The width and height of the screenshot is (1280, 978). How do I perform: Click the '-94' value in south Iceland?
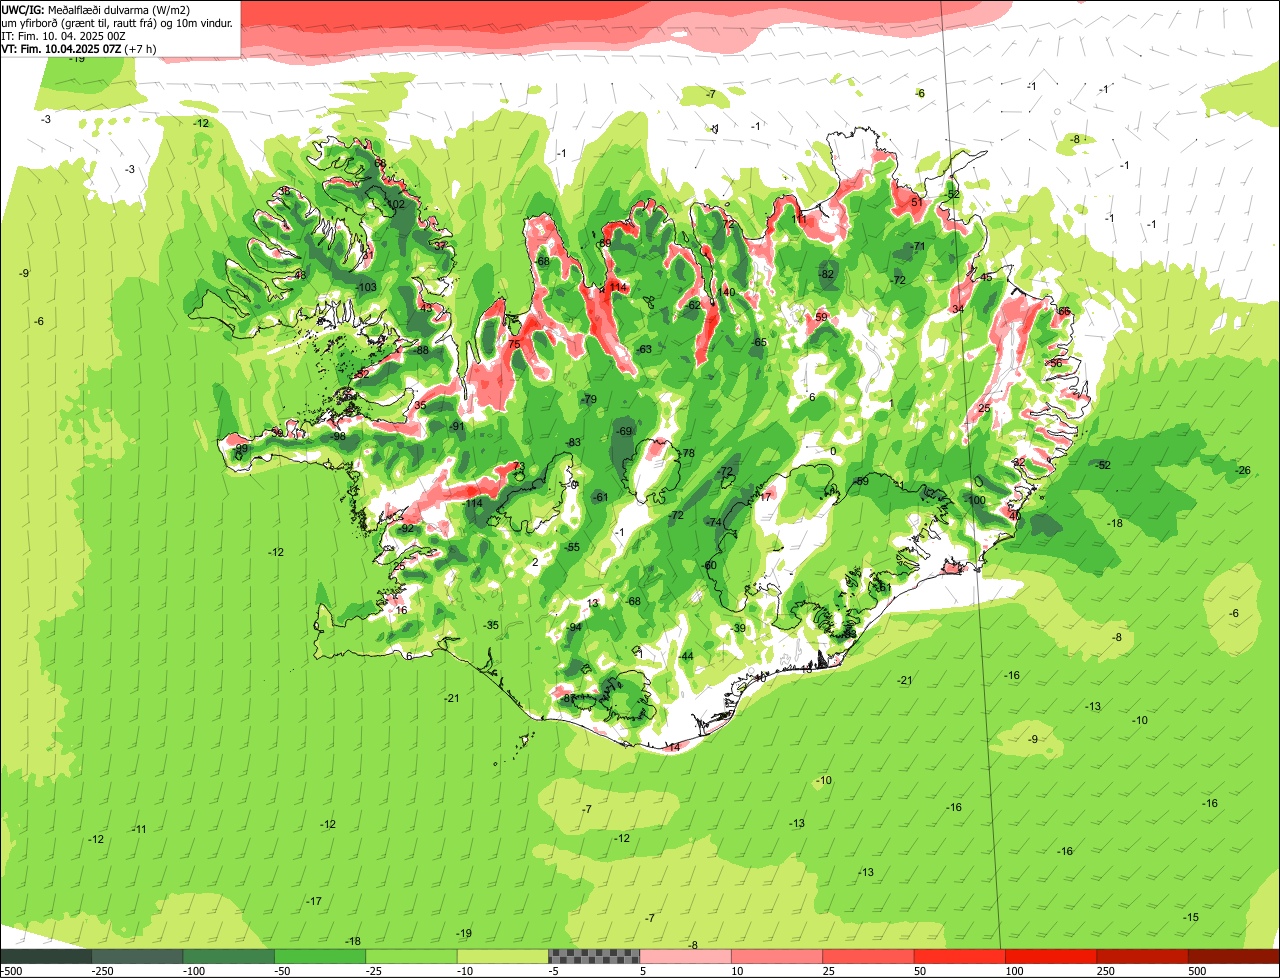[574, 627]
